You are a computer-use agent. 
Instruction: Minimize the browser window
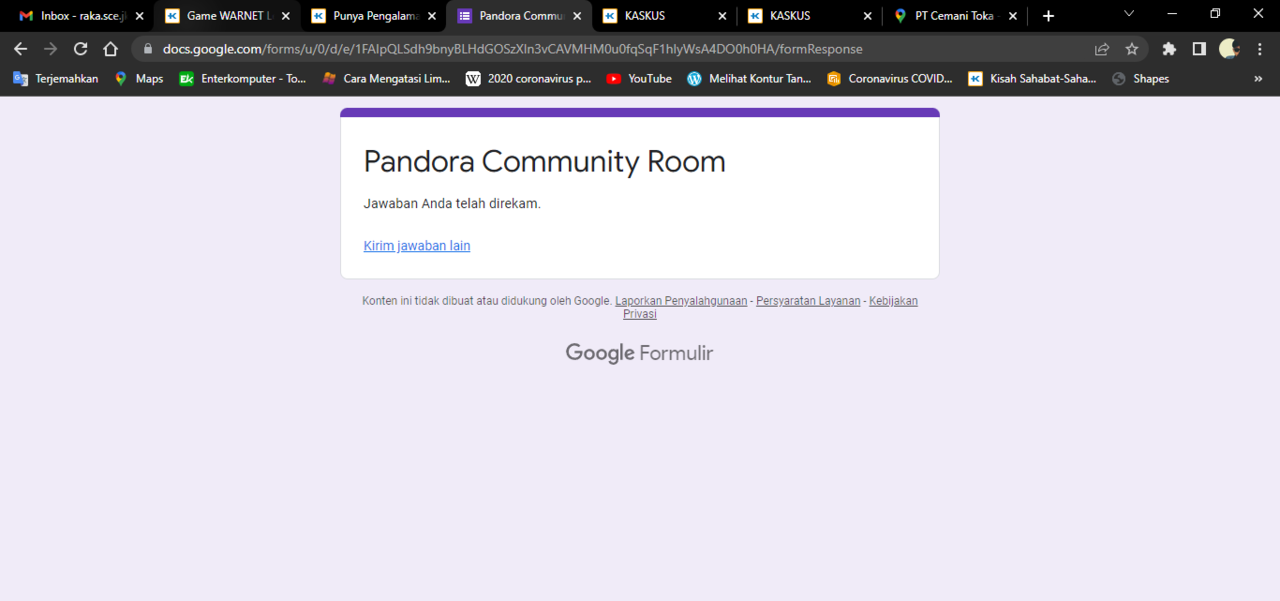pyautogui.click(x=1171, y=14)
